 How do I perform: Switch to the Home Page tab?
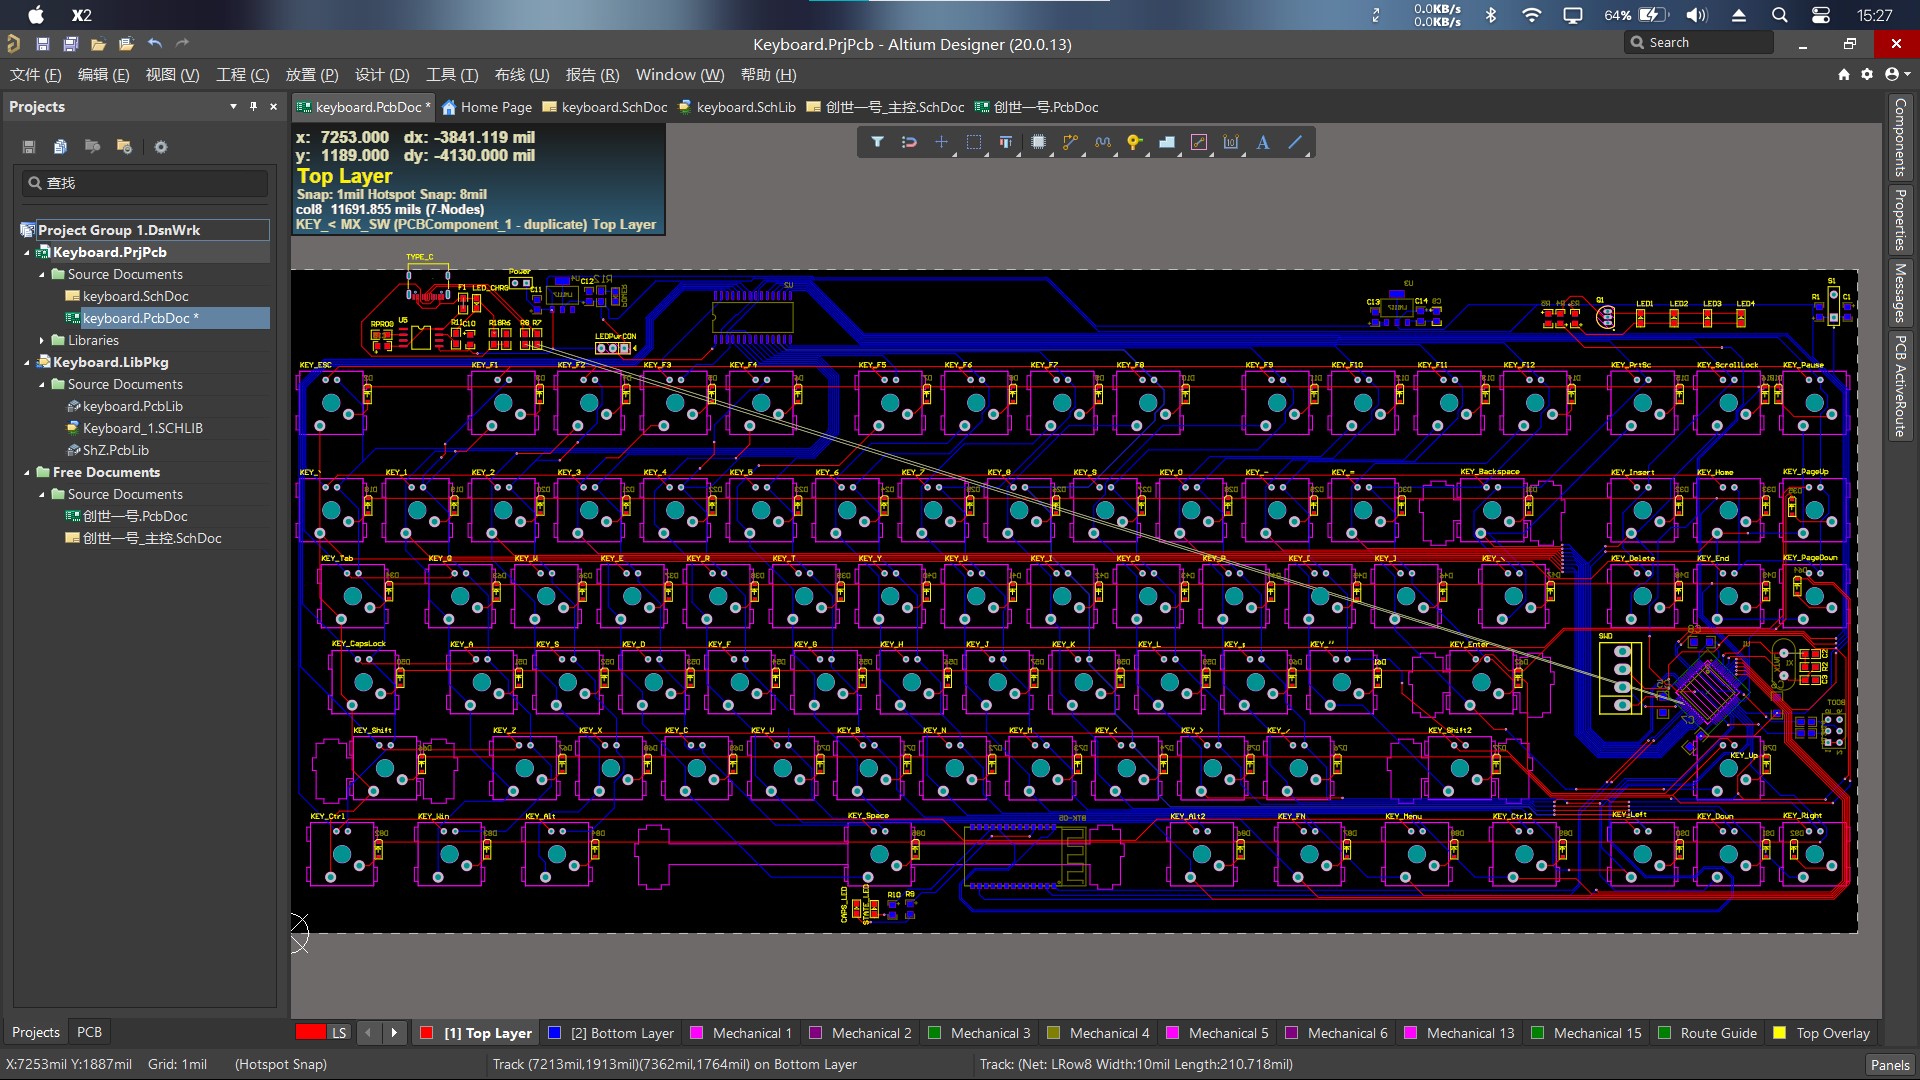(487, 107)
